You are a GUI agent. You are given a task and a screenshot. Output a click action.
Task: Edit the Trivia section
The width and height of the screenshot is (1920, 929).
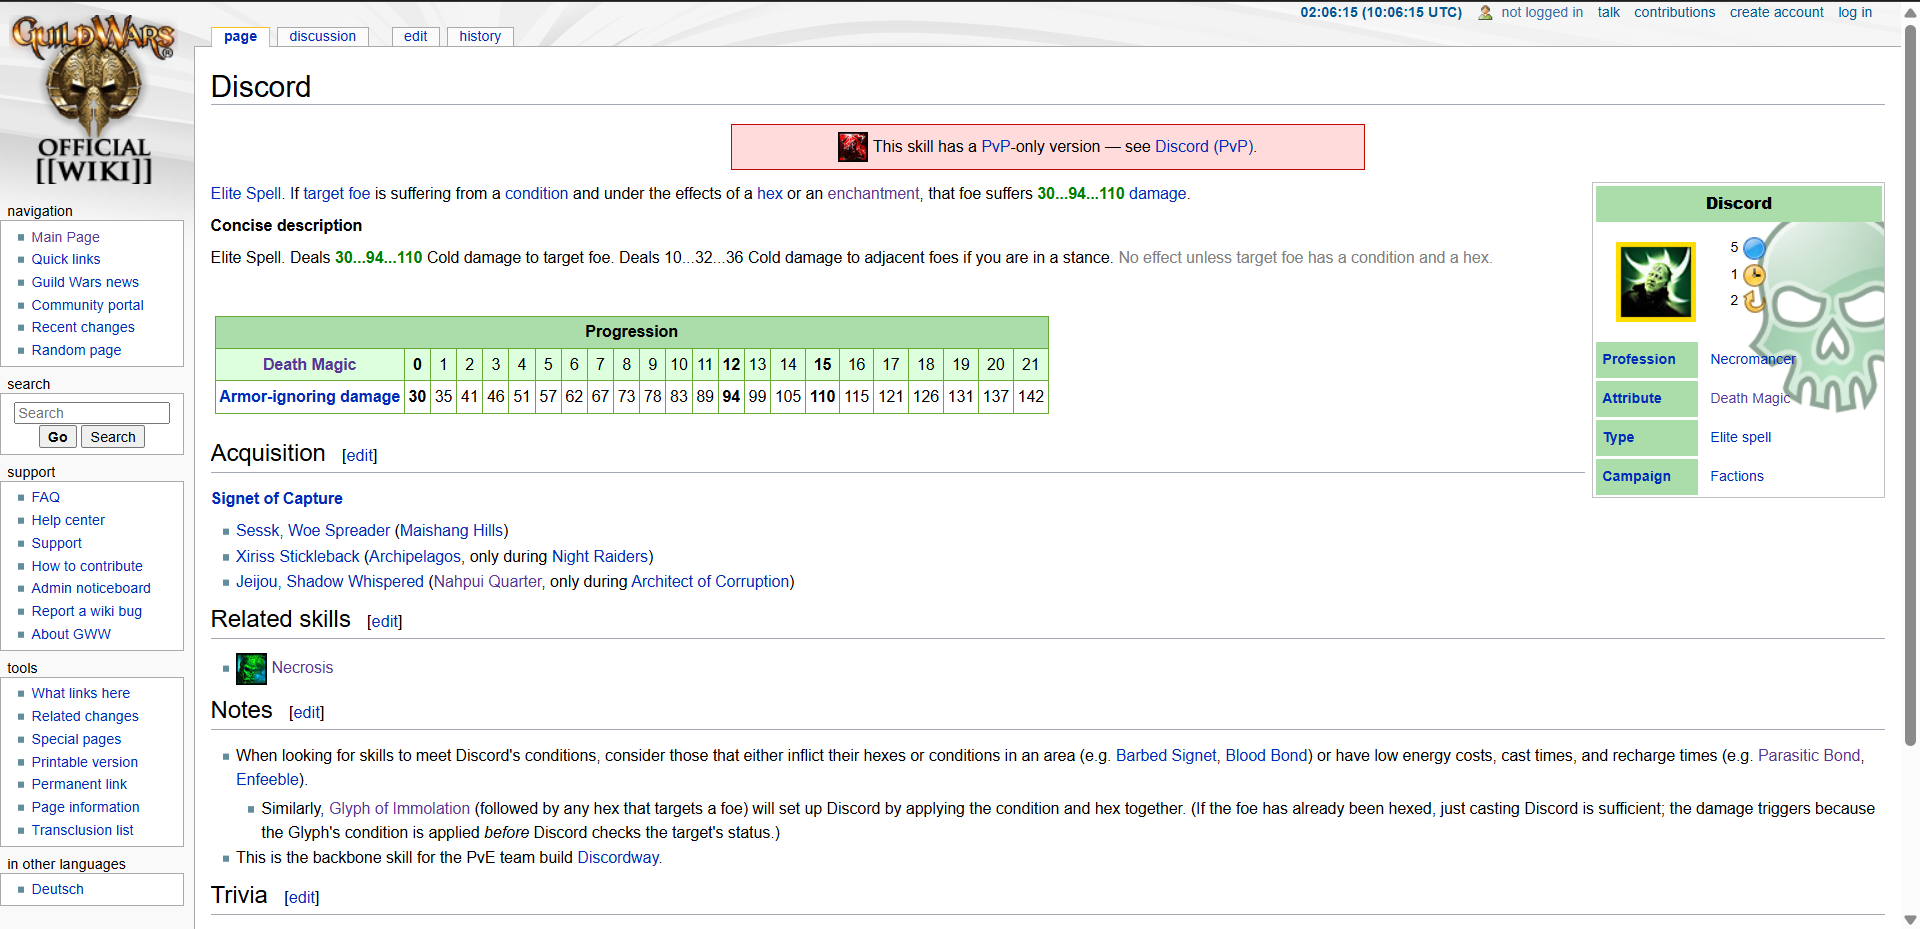301,897
